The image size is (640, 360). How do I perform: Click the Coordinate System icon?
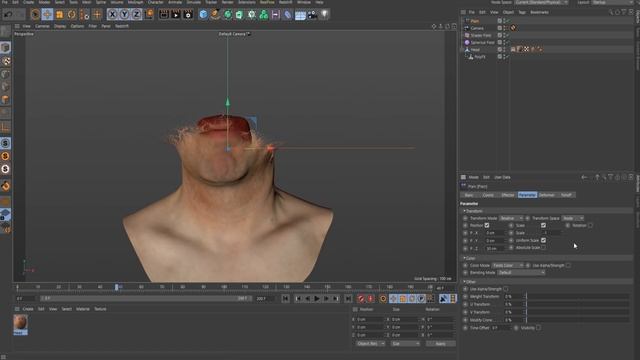point(149,15)
